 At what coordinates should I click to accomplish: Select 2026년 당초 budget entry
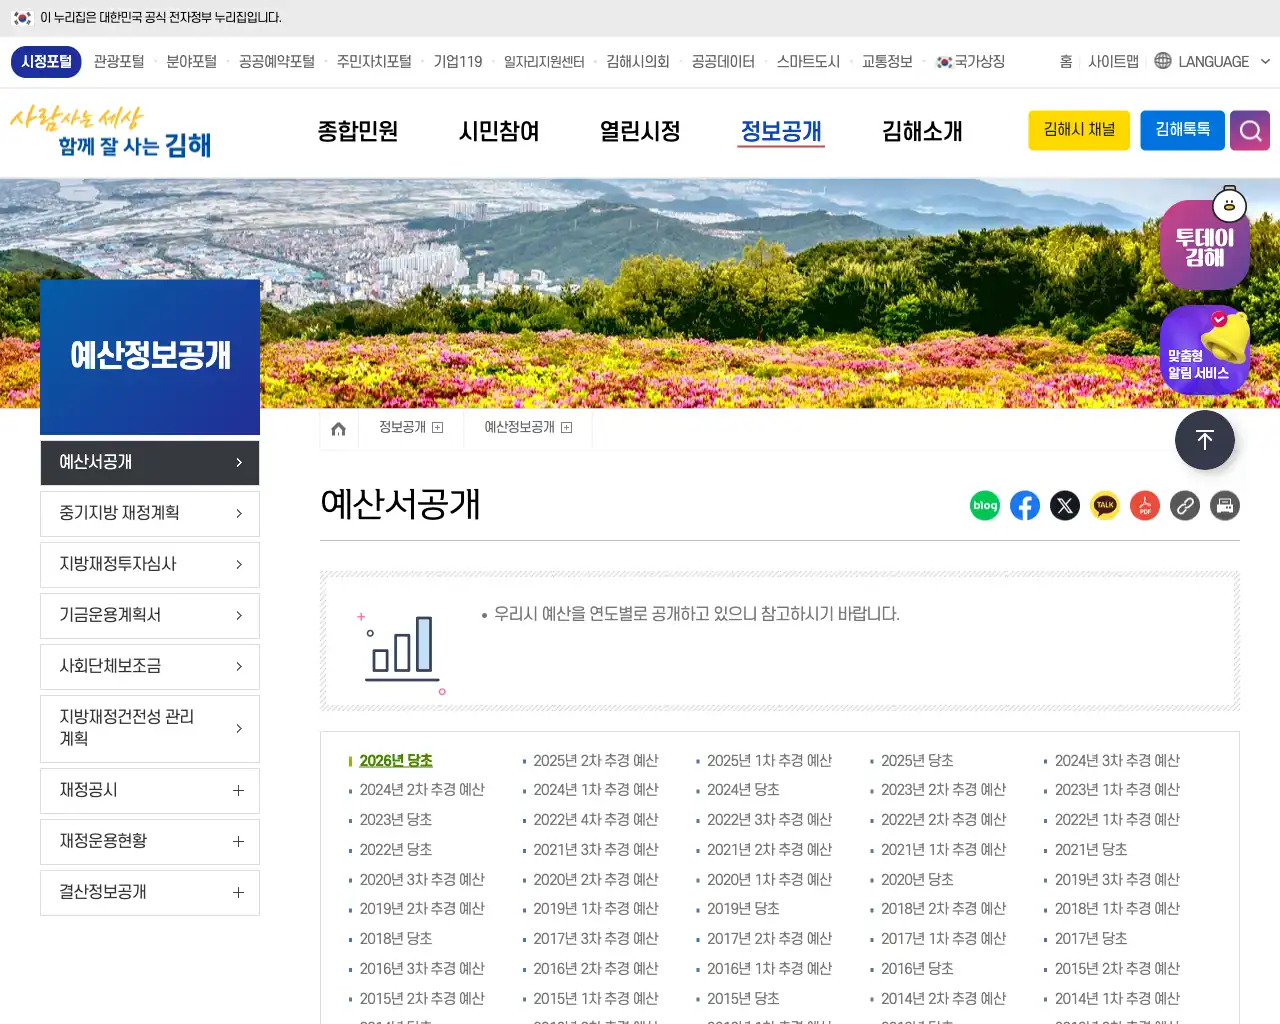click(396, 761)
